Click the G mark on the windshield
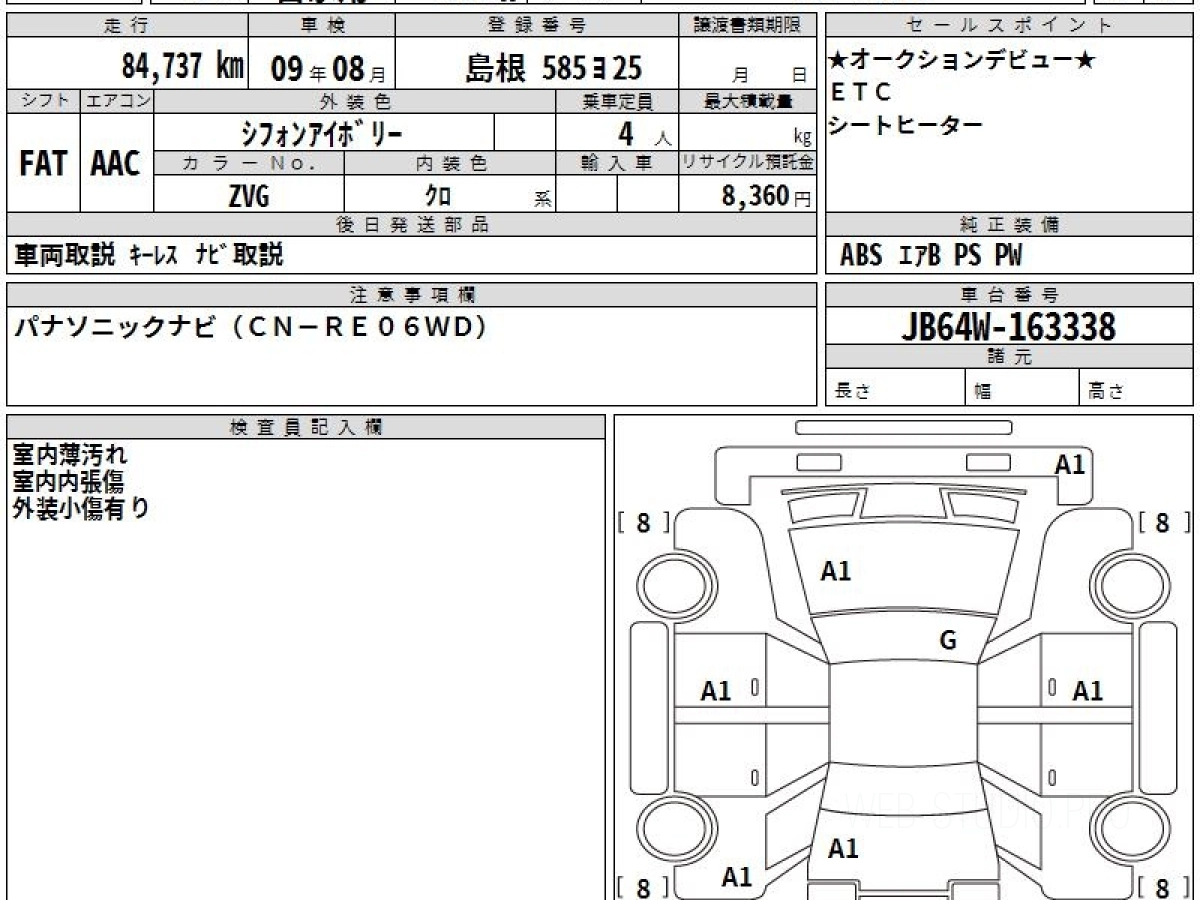The image size is (1200, 900). tap(948, 641)
